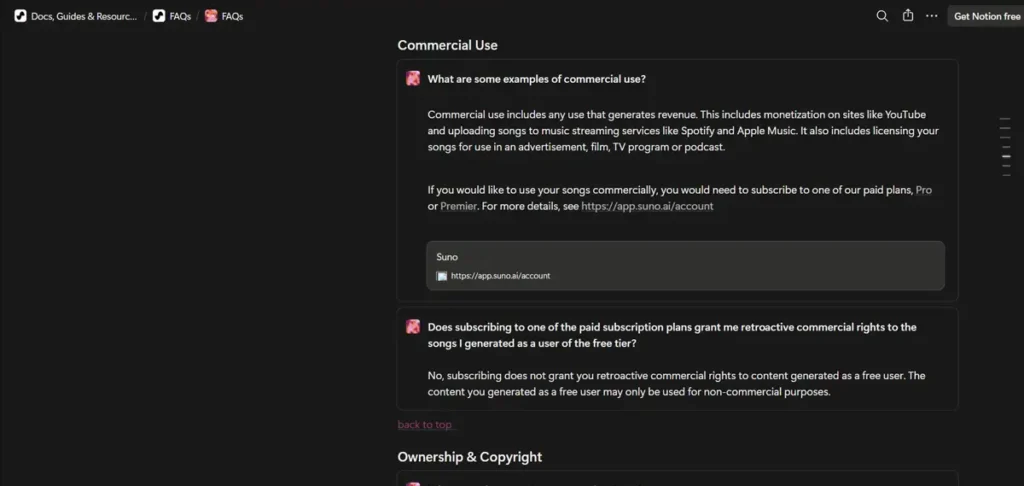
Task: Click icon beside retroactive commercial rights question
Action: click(413, 326)
